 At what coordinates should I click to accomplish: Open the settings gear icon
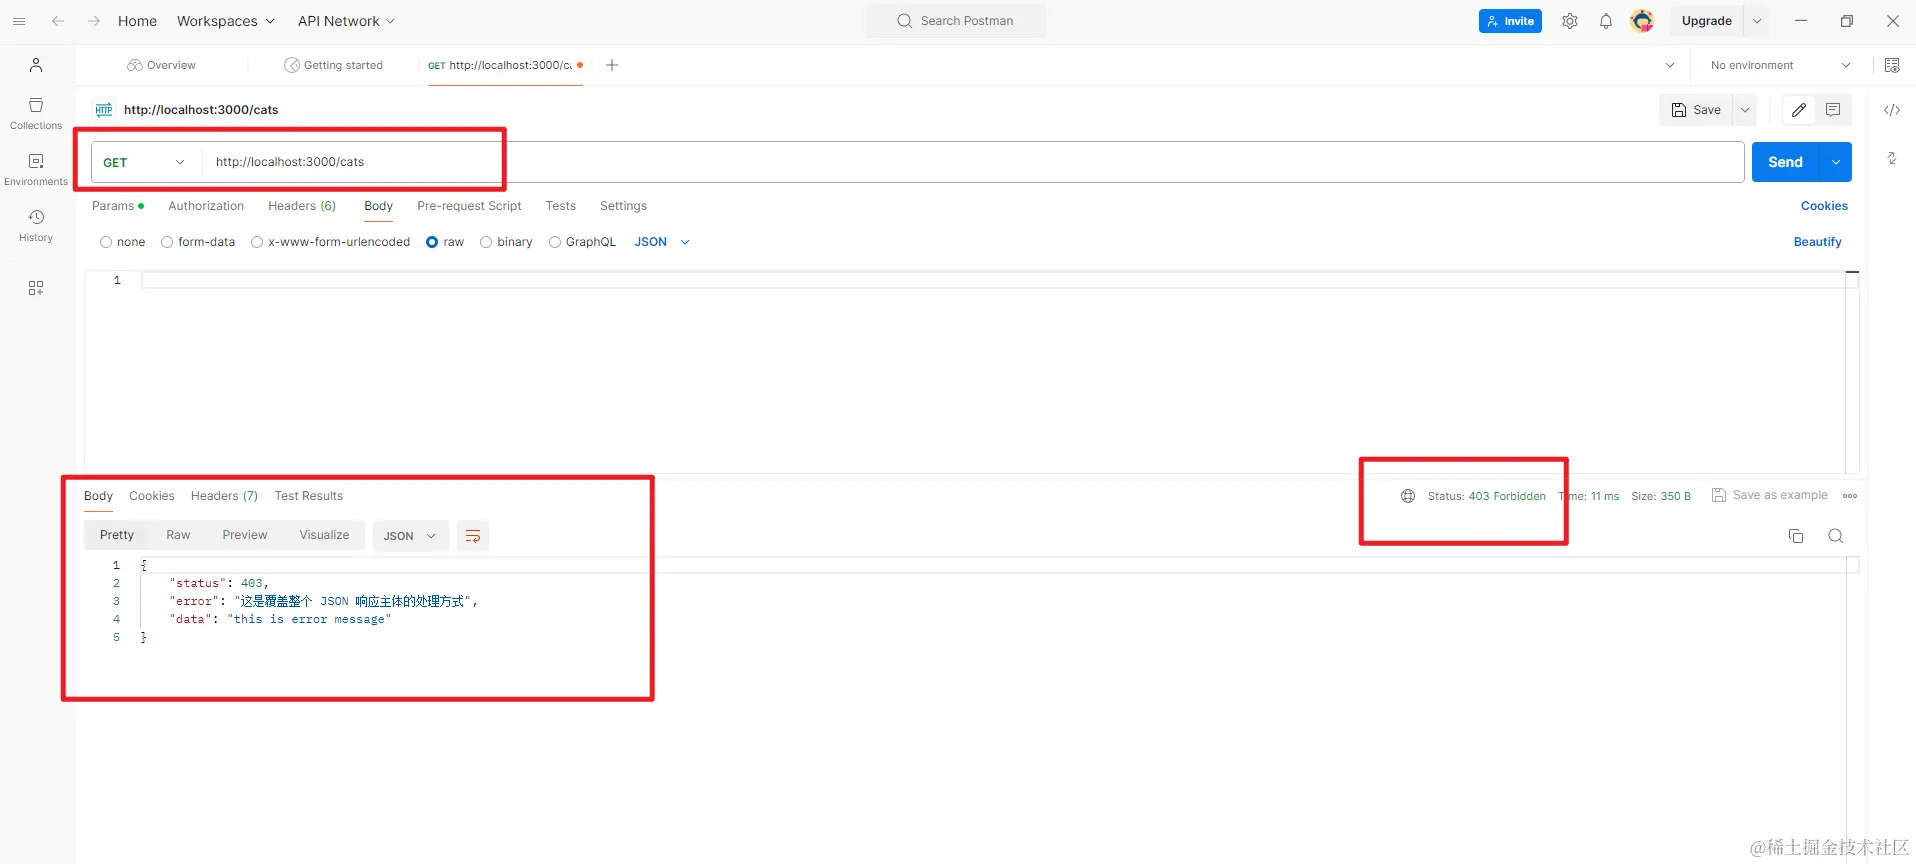(x=1570, y=21)
